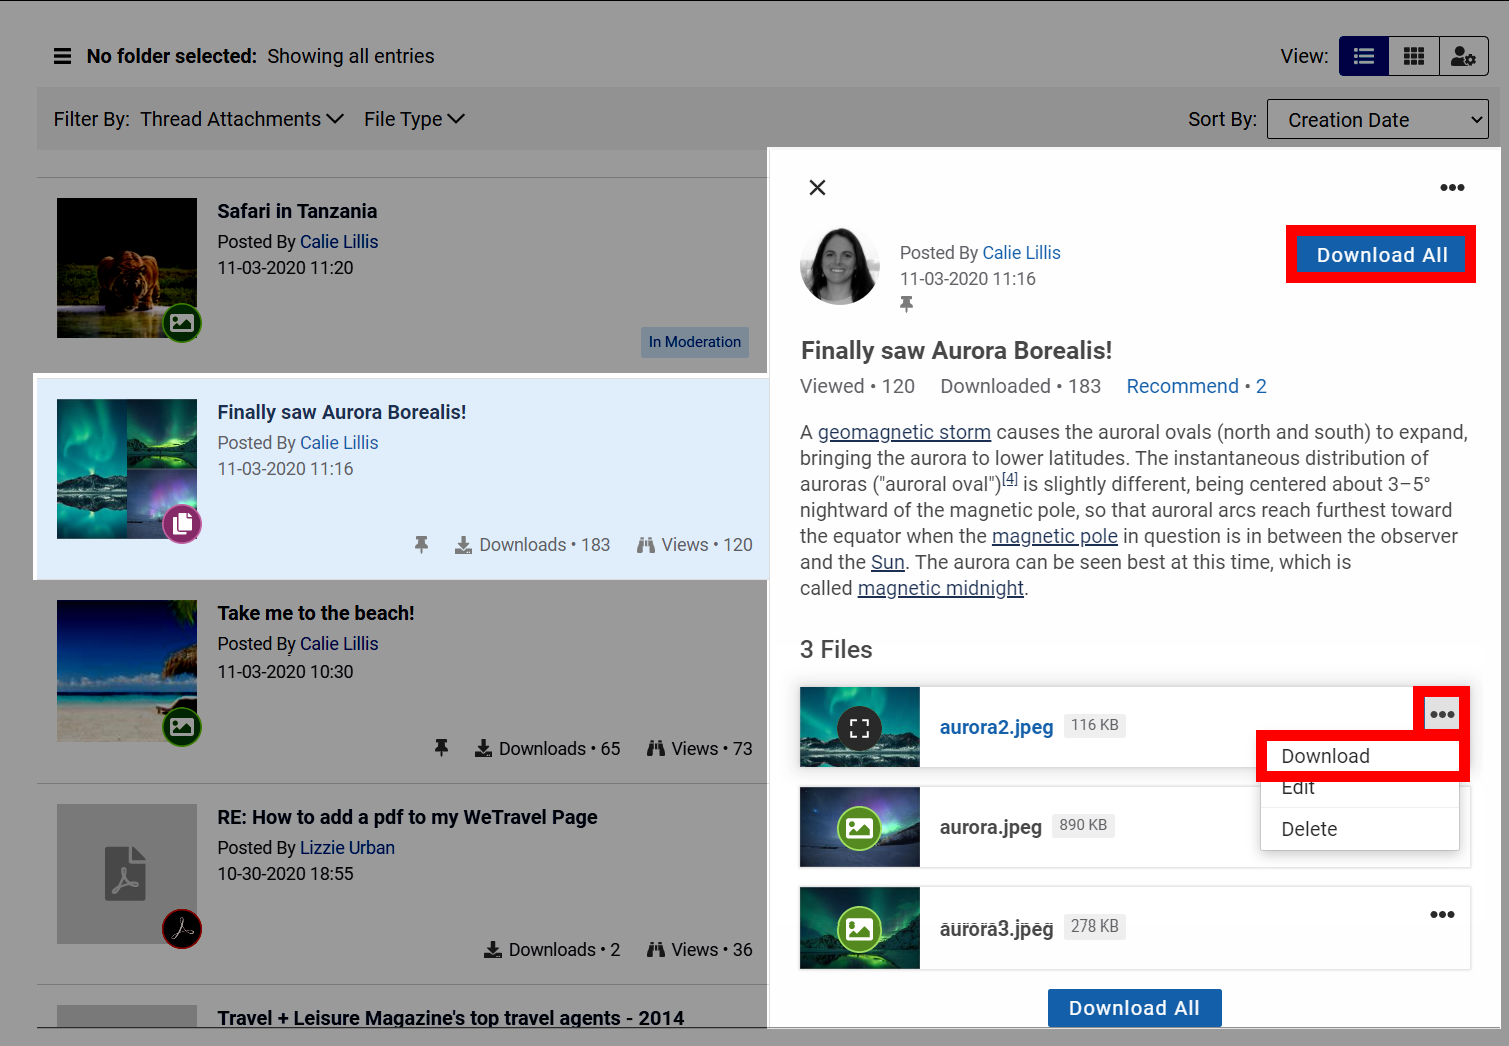The height and width of the screenshot is (1046, 1509).
Task: Open Calie Lillis link on Safari entry
Action: coord(339,241)
